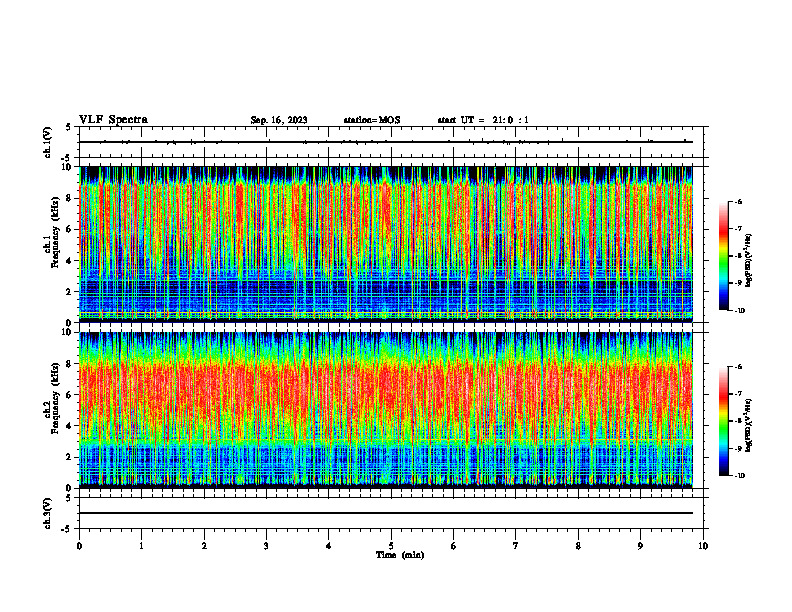Click the ch.1 spectrogram panel
Image resolution: width=792 pixels, height=612 pixels.
pos(386,244)
